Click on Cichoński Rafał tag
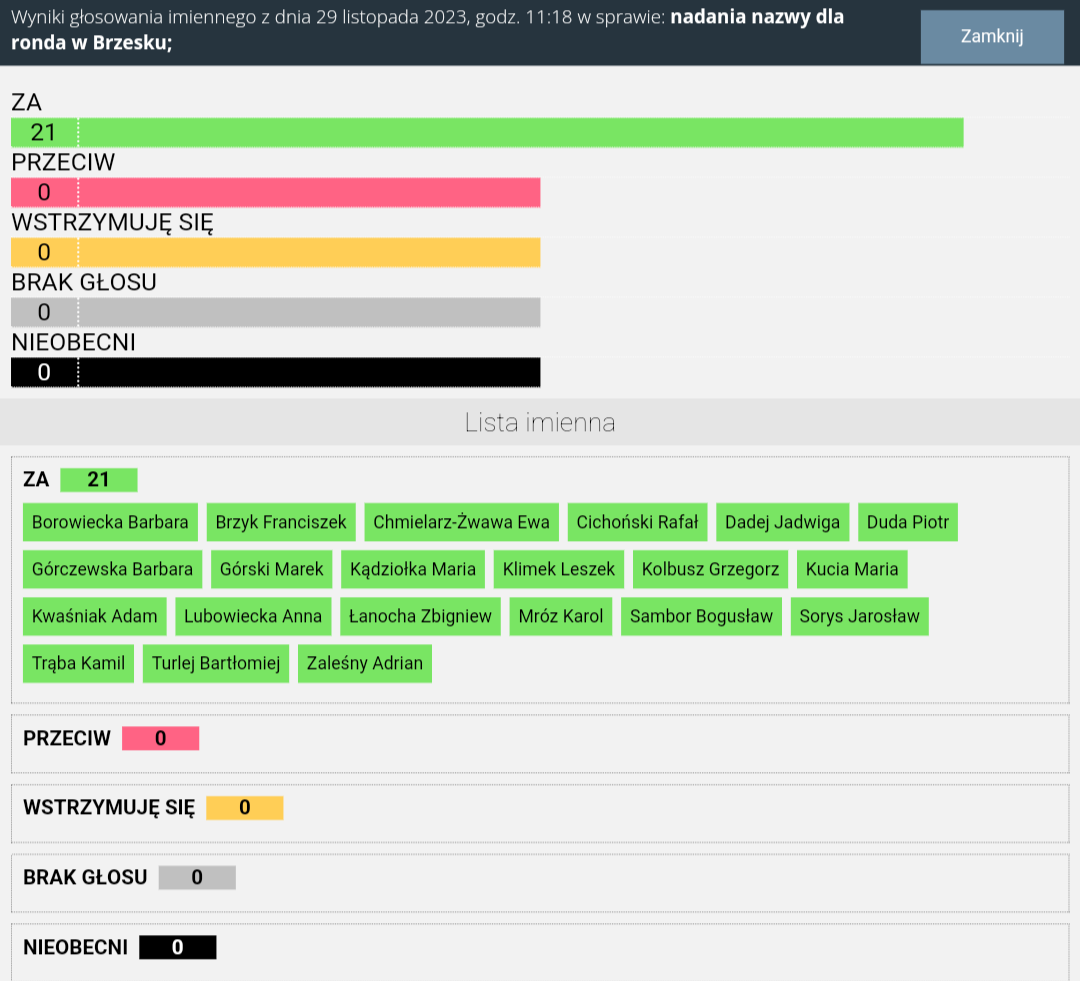Image resolution: width=1080 pixels, height=981 pixels. (638, 522)
